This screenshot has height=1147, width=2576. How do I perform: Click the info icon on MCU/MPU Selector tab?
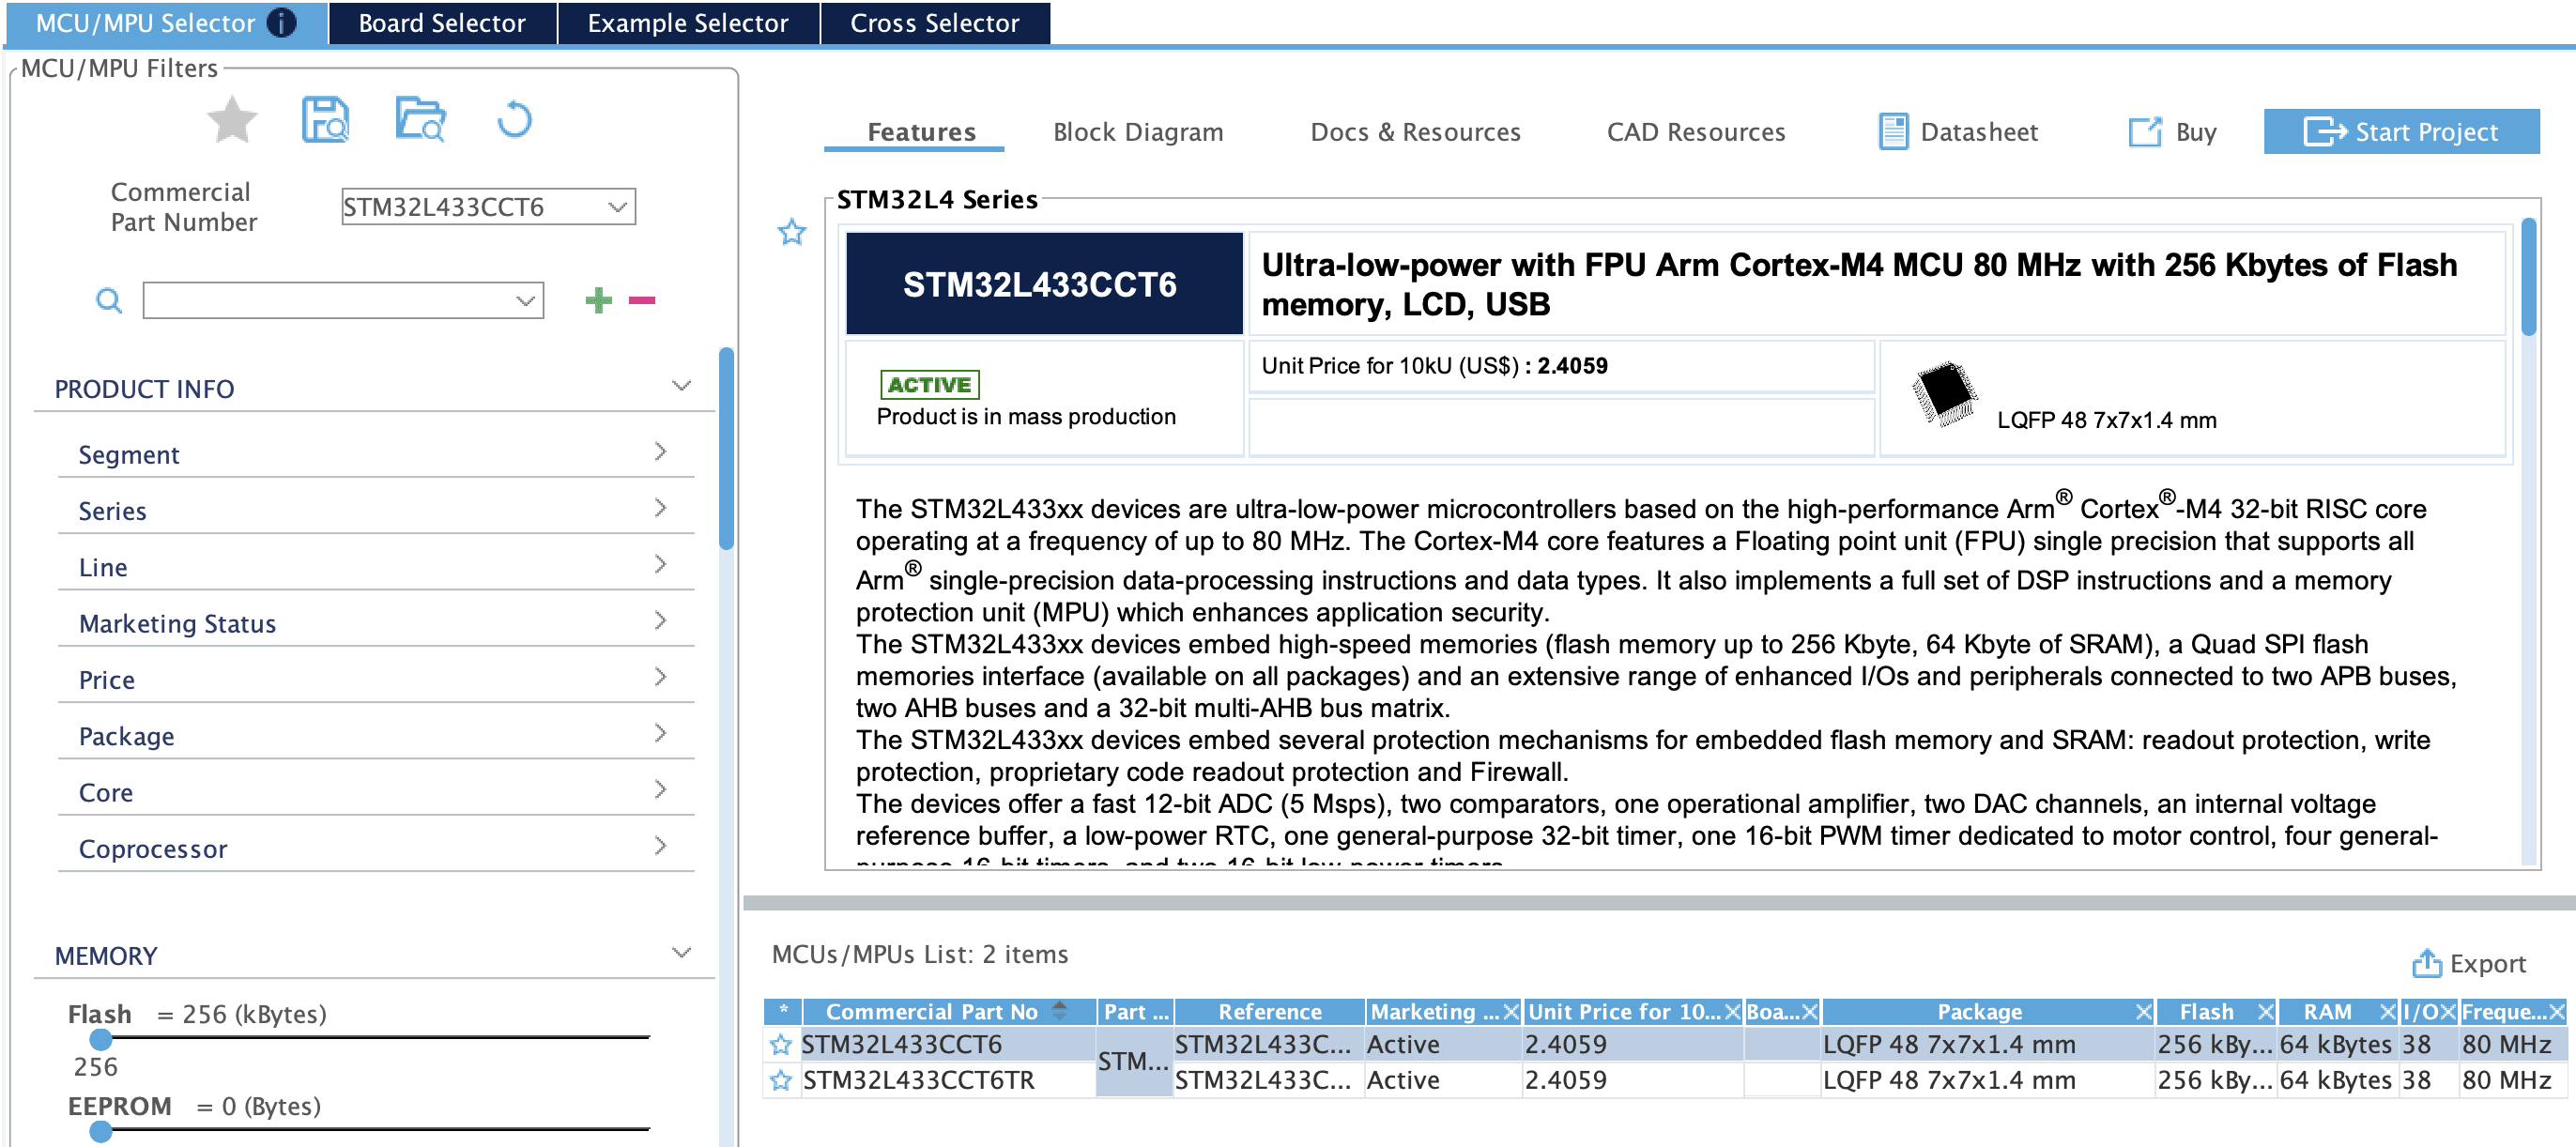click(282, 22)
